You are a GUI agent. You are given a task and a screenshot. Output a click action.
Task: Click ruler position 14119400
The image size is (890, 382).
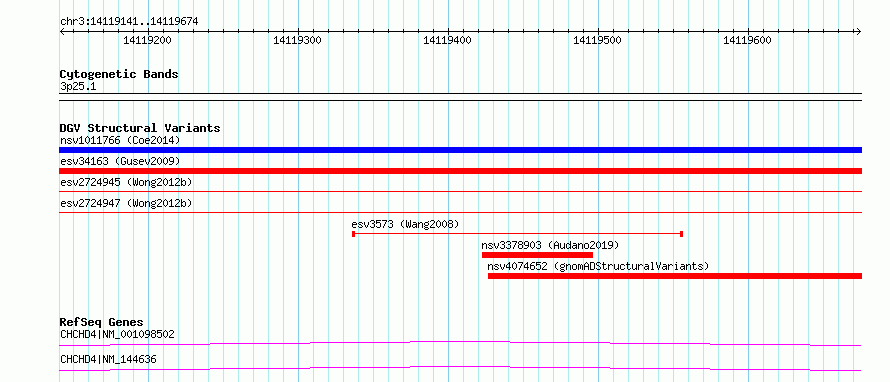(447, 40)
